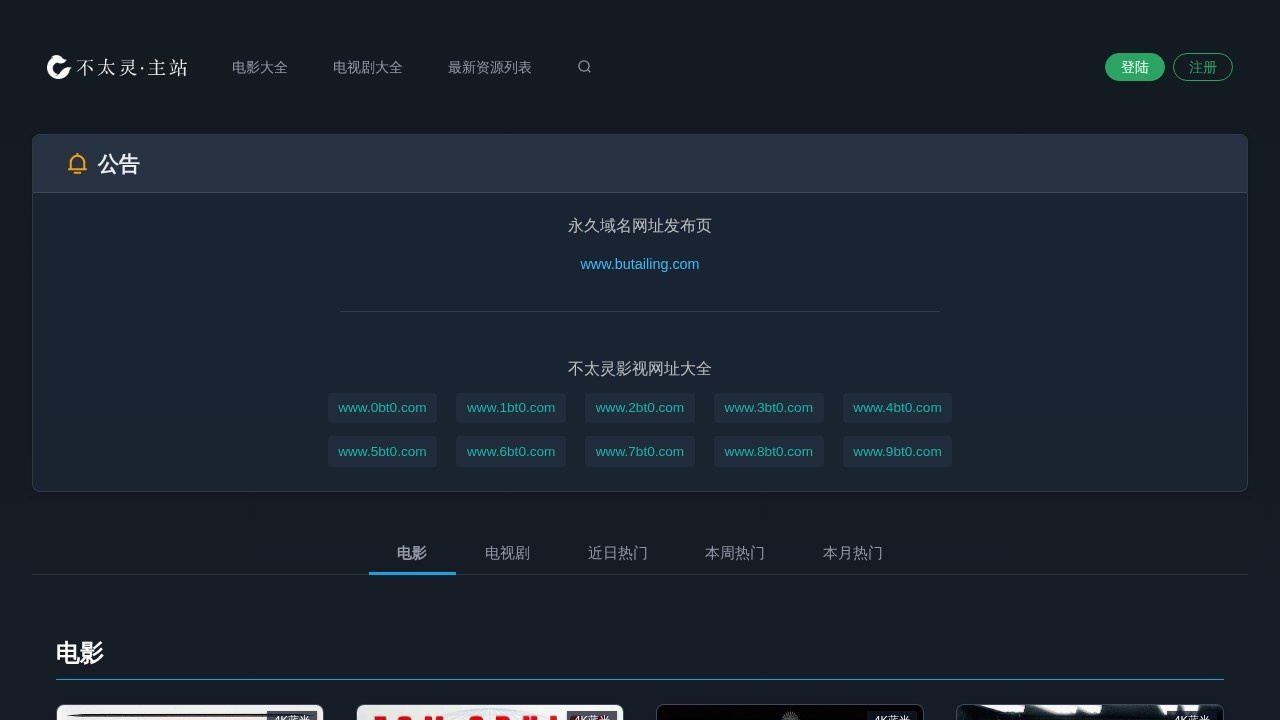Open 电影大全 in the navigation bar

260,67
